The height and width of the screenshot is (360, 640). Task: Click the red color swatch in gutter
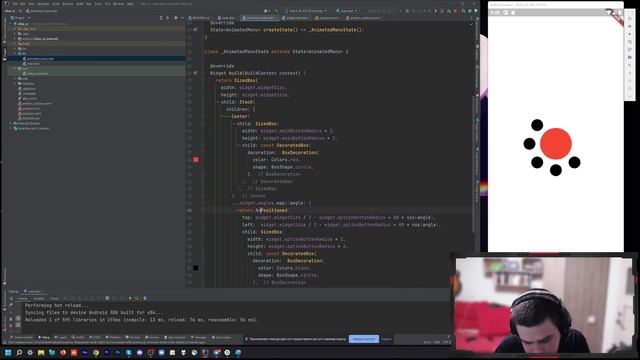click(x=196, y=160)
